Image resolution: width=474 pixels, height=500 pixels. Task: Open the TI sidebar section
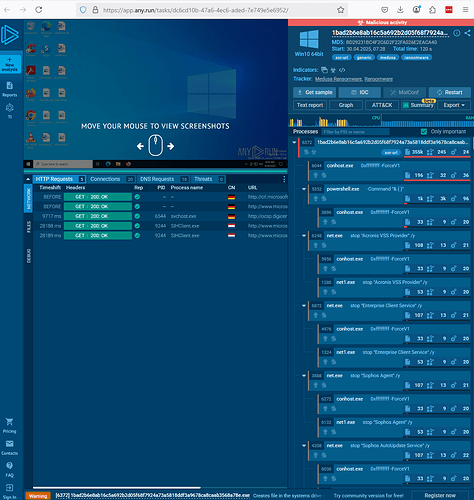tap(10, 111)
